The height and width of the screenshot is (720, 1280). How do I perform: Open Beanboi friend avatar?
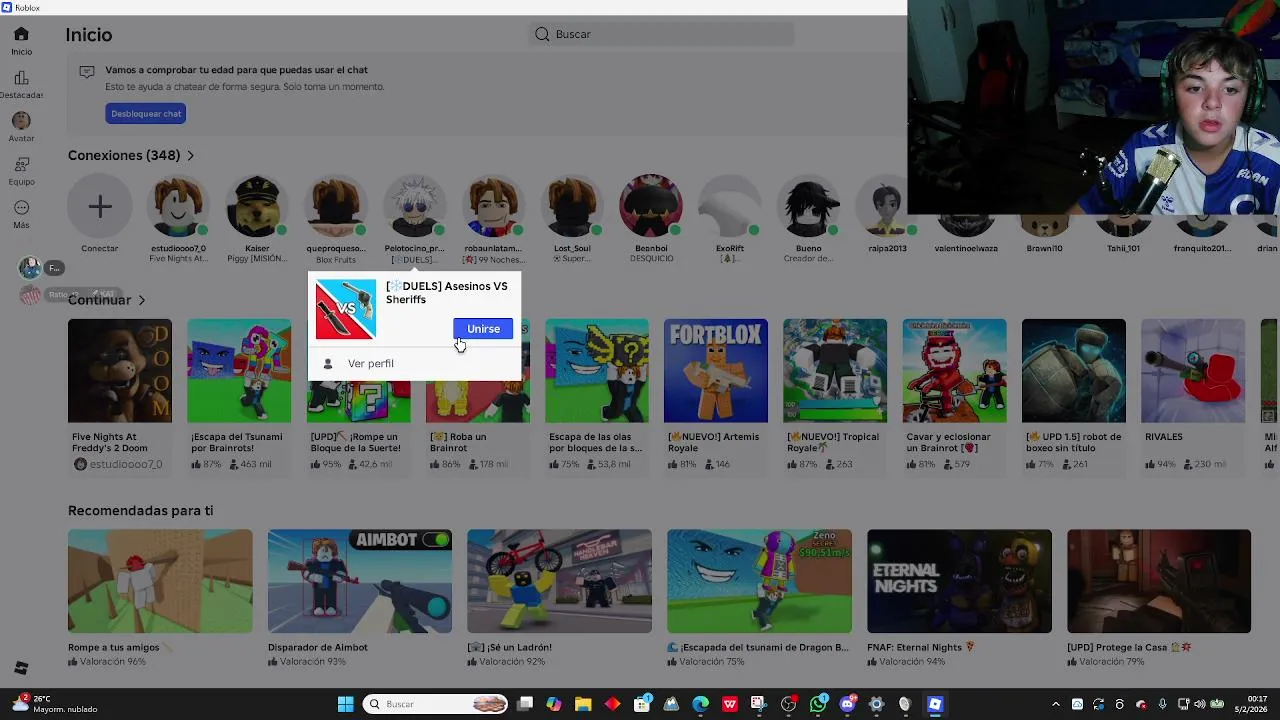pos(651,207)
